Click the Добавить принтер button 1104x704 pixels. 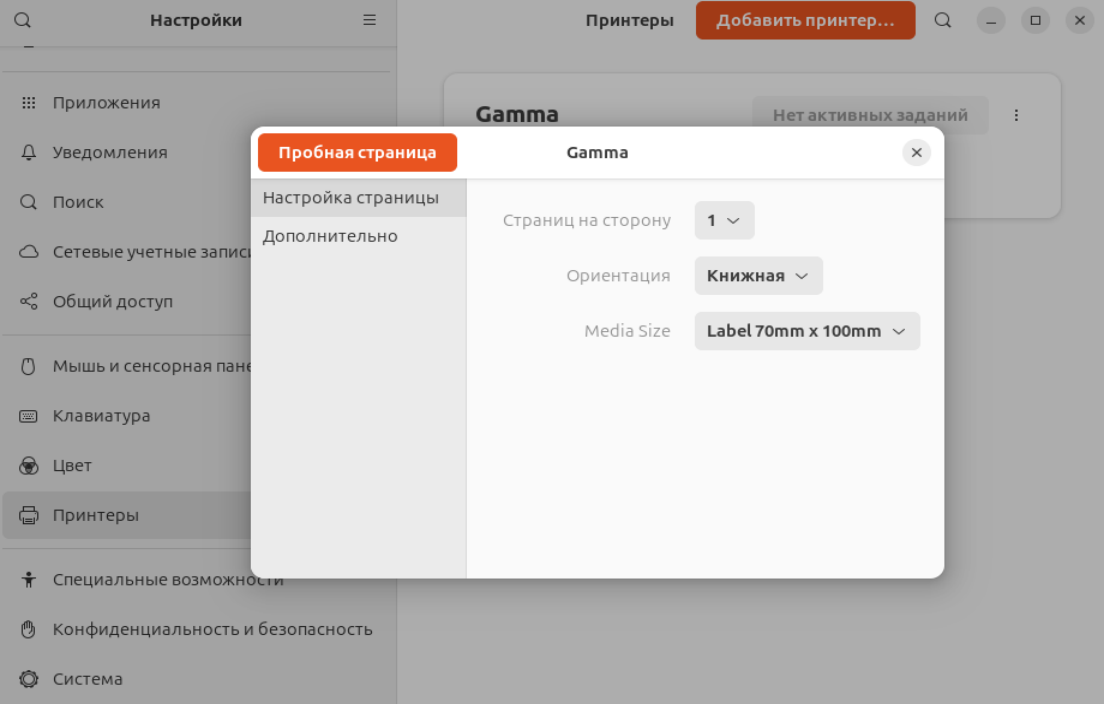tap(805, 20)
